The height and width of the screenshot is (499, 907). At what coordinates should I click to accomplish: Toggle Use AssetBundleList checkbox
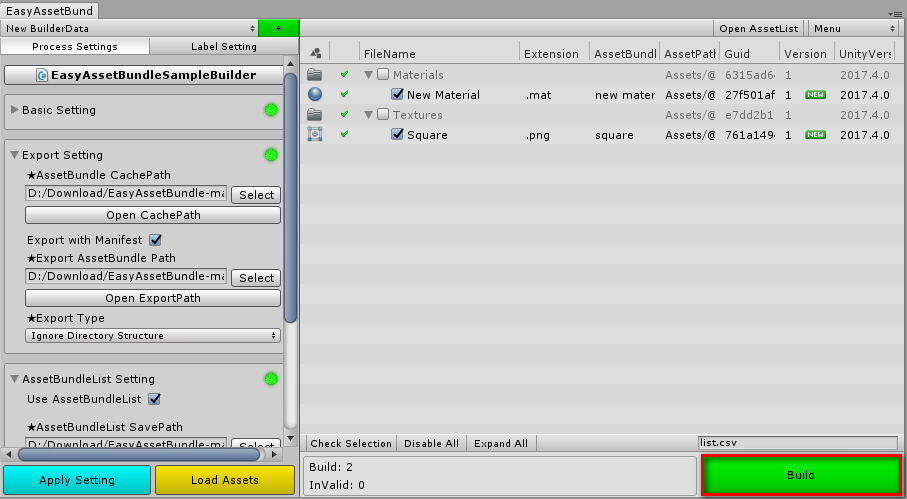[154, 399]
